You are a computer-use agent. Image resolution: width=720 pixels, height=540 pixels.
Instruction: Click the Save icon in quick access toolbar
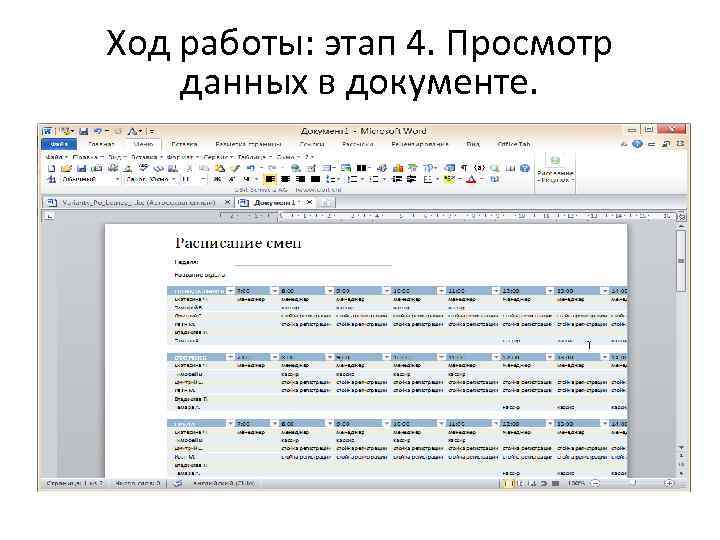click(x=84, y=131)
